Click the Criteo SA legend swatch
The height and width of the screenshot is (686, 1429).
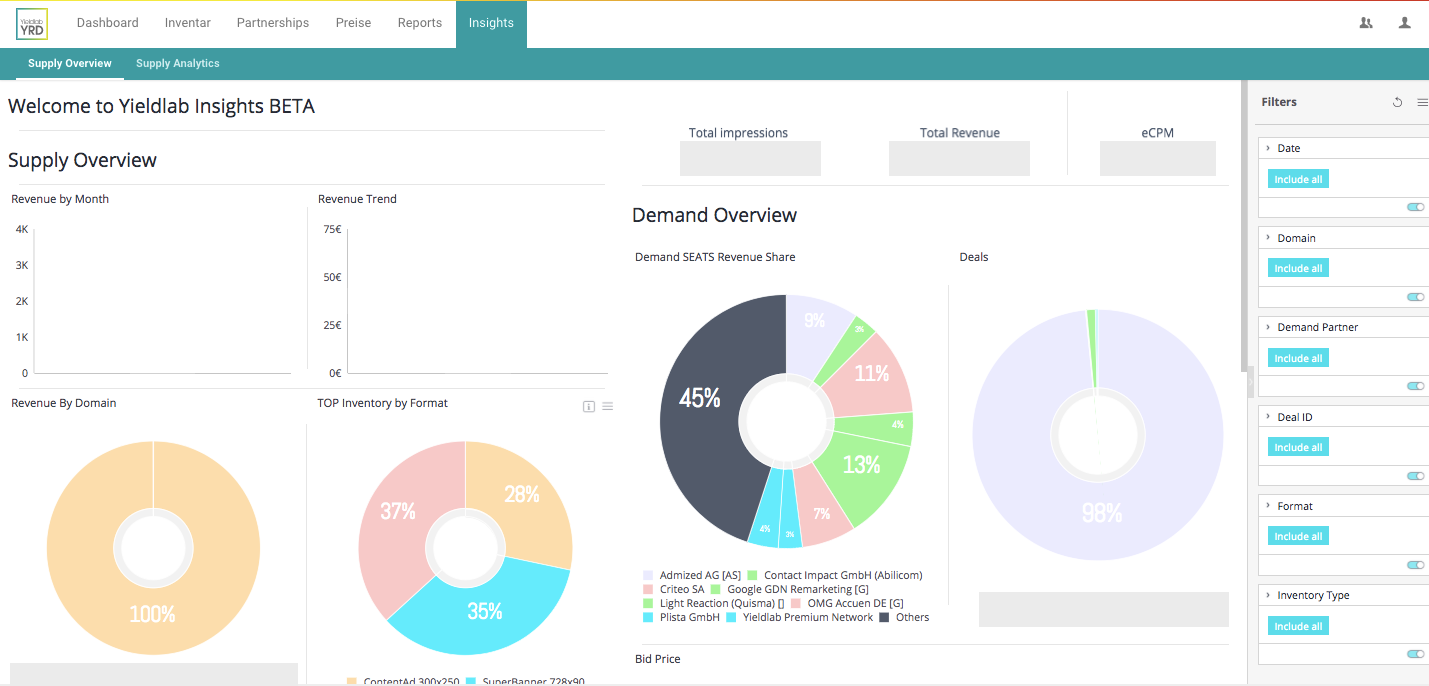[x=648, y=590]
